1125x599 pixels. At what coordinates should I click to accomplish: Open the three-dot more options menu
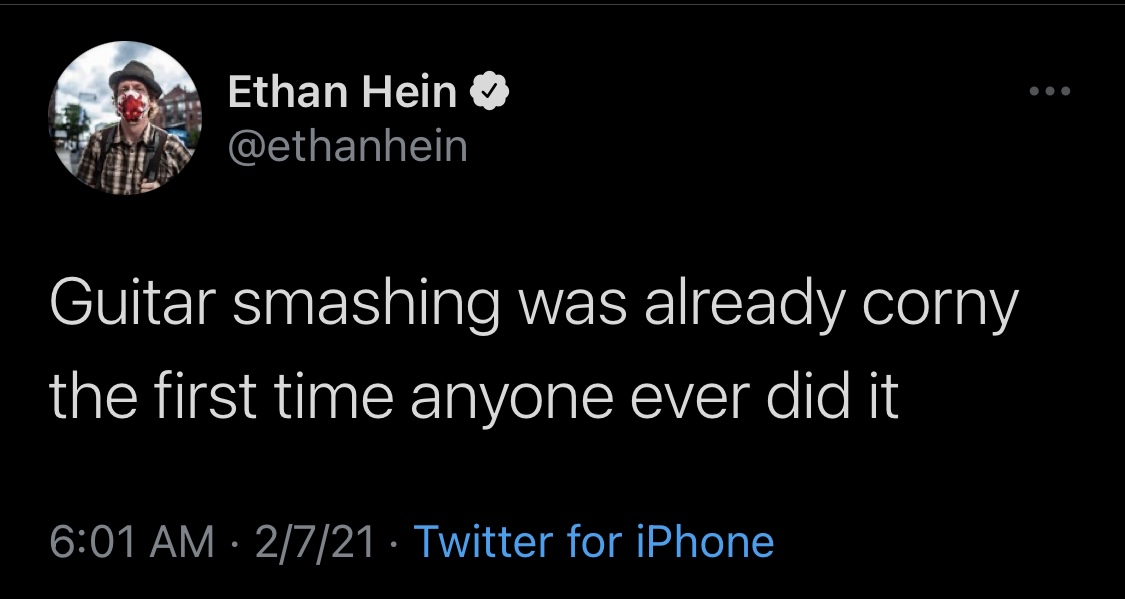tap(1050, 91)
